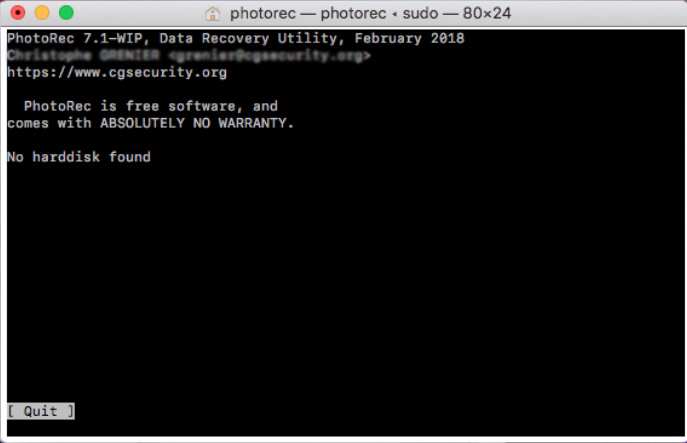This screenshot has height=443, width=687.
Task: Open the https://www.cgsecurity.org URL
Action: coord(117,72)
